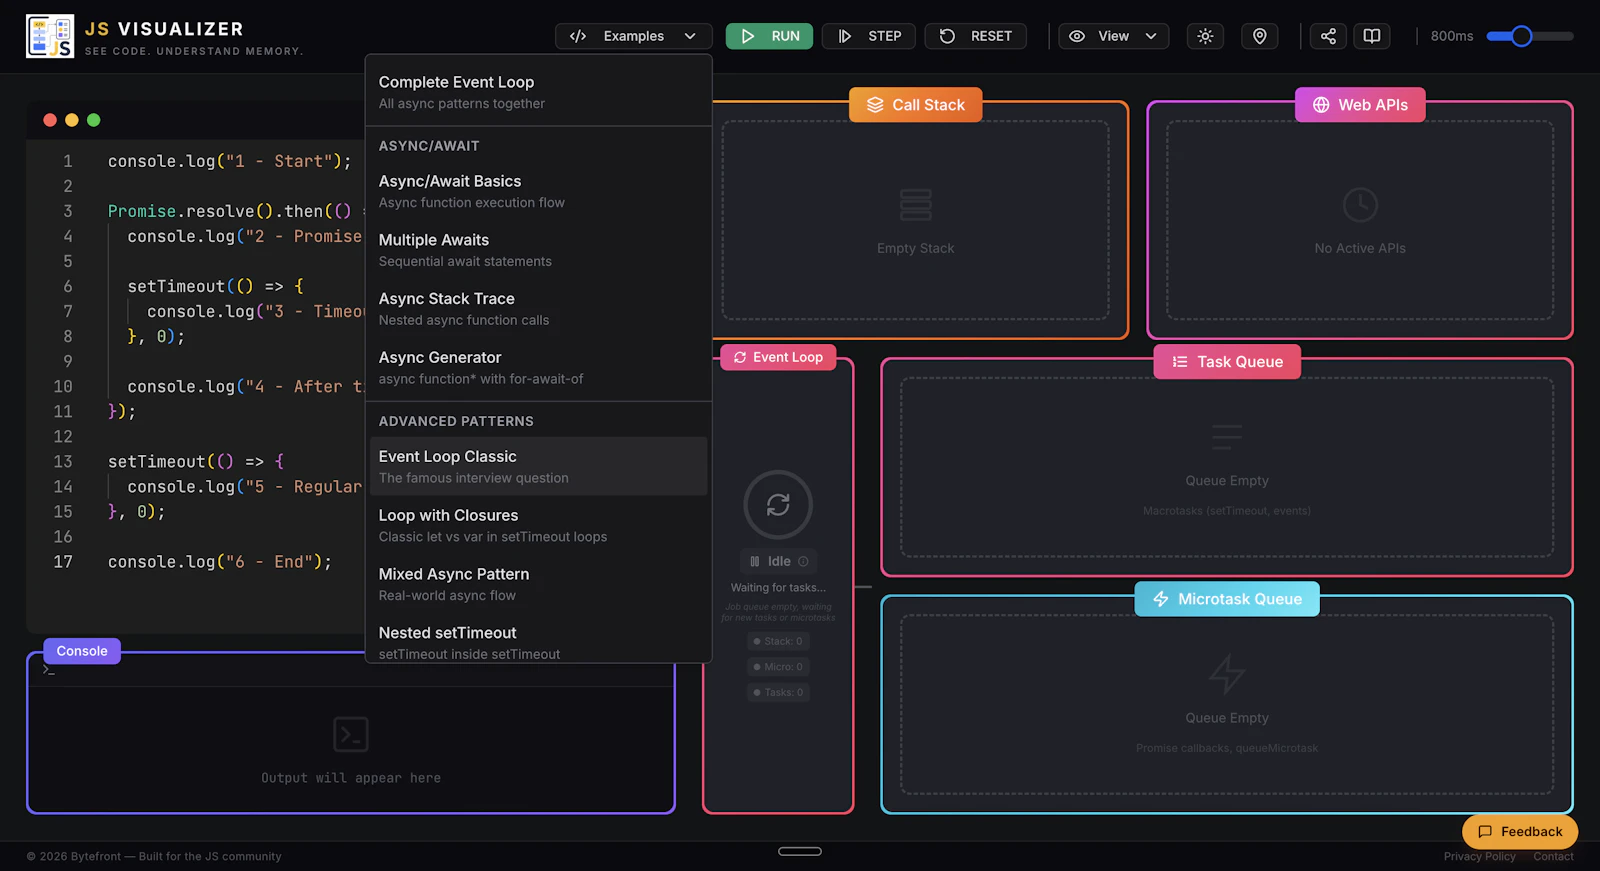Click the empty stack layers icon
The width and height of the screenshot is (1600, 871).
tap(915, 205)
